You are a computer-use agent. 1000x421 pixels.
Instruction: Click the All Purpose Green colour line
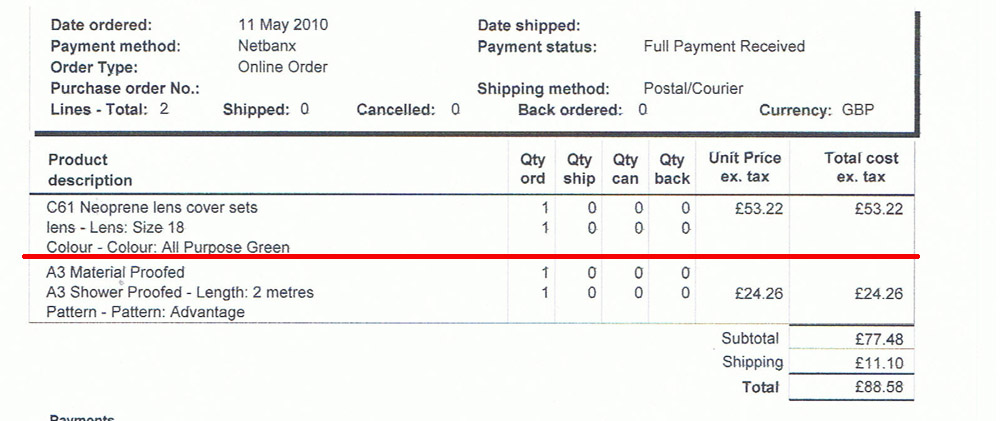(x=168, y=247)
